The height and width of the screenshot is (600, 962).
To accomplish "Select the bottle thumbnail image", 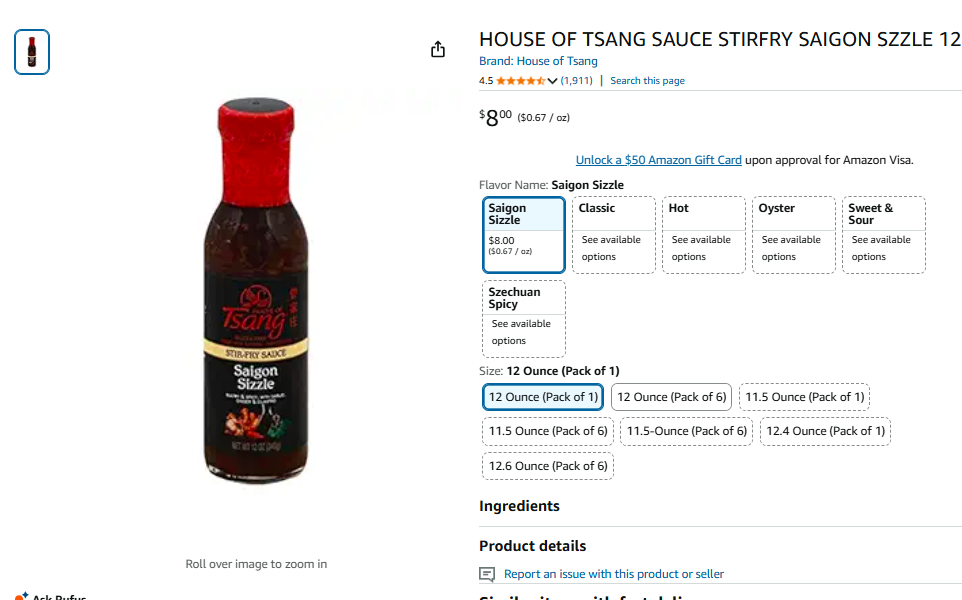I will coord(32,52).
